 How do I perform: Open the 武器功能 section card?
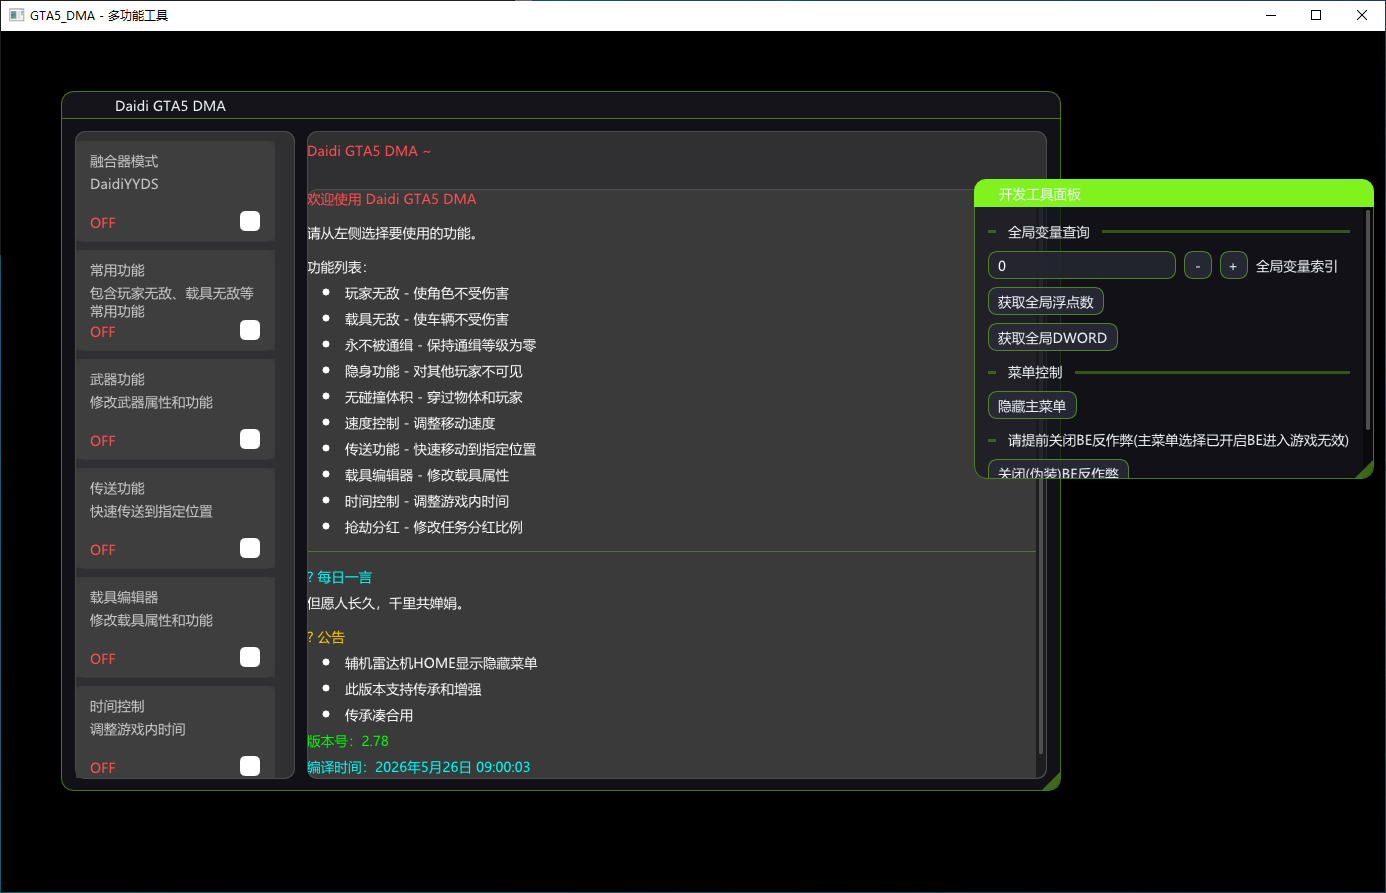click(x=175, y=409)
